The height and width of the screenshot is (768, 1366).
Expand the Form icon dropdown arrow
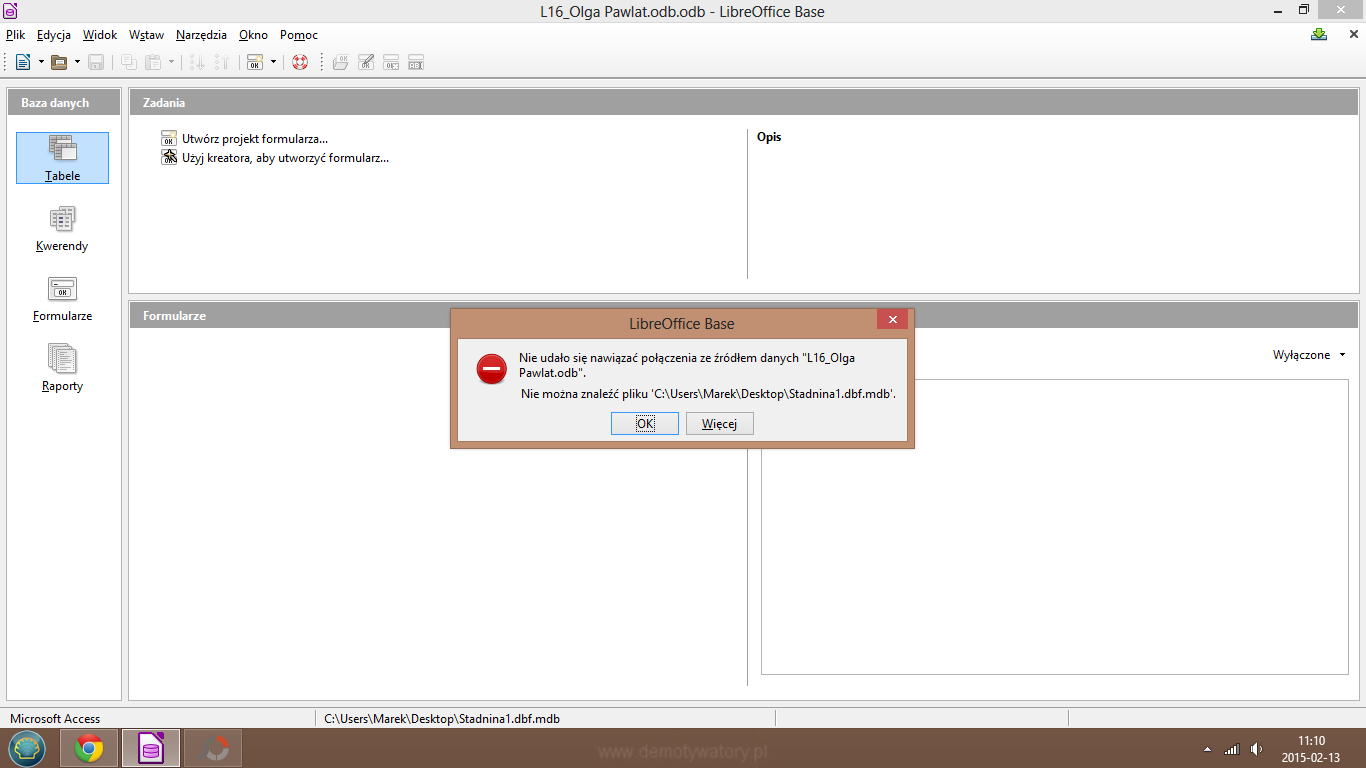273,62
